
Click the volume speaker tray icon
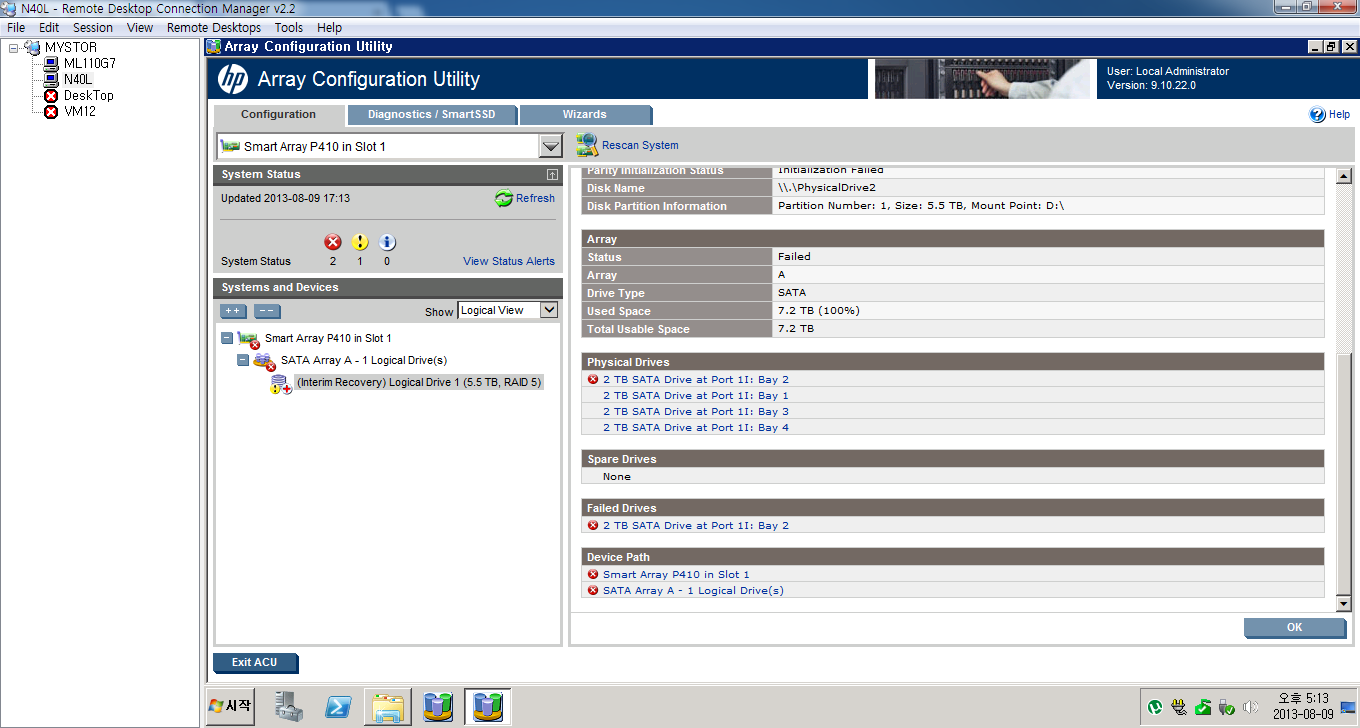[1250, 707]
